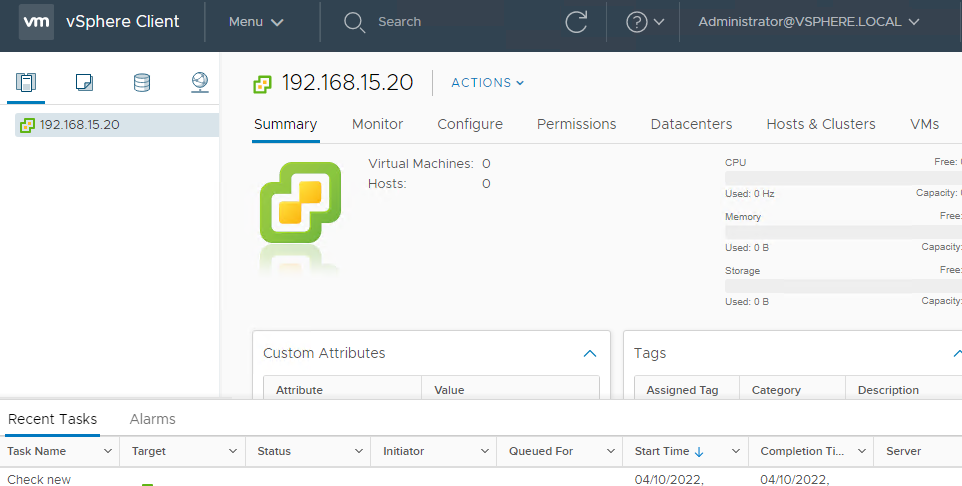Switch to Hosts and Clusters inventory view
Screen dimensions: 962x486
(26, 82)
